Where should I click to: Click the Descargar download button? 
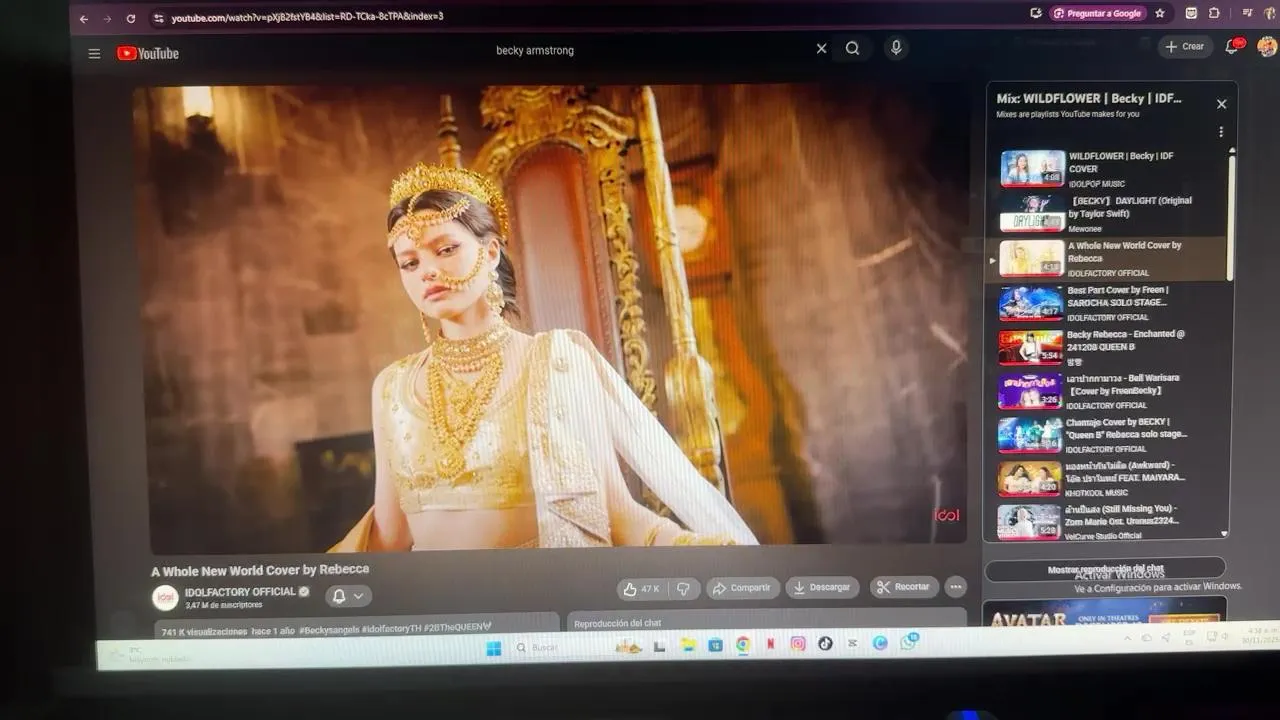pyautogui.click(x=822, y=587)
